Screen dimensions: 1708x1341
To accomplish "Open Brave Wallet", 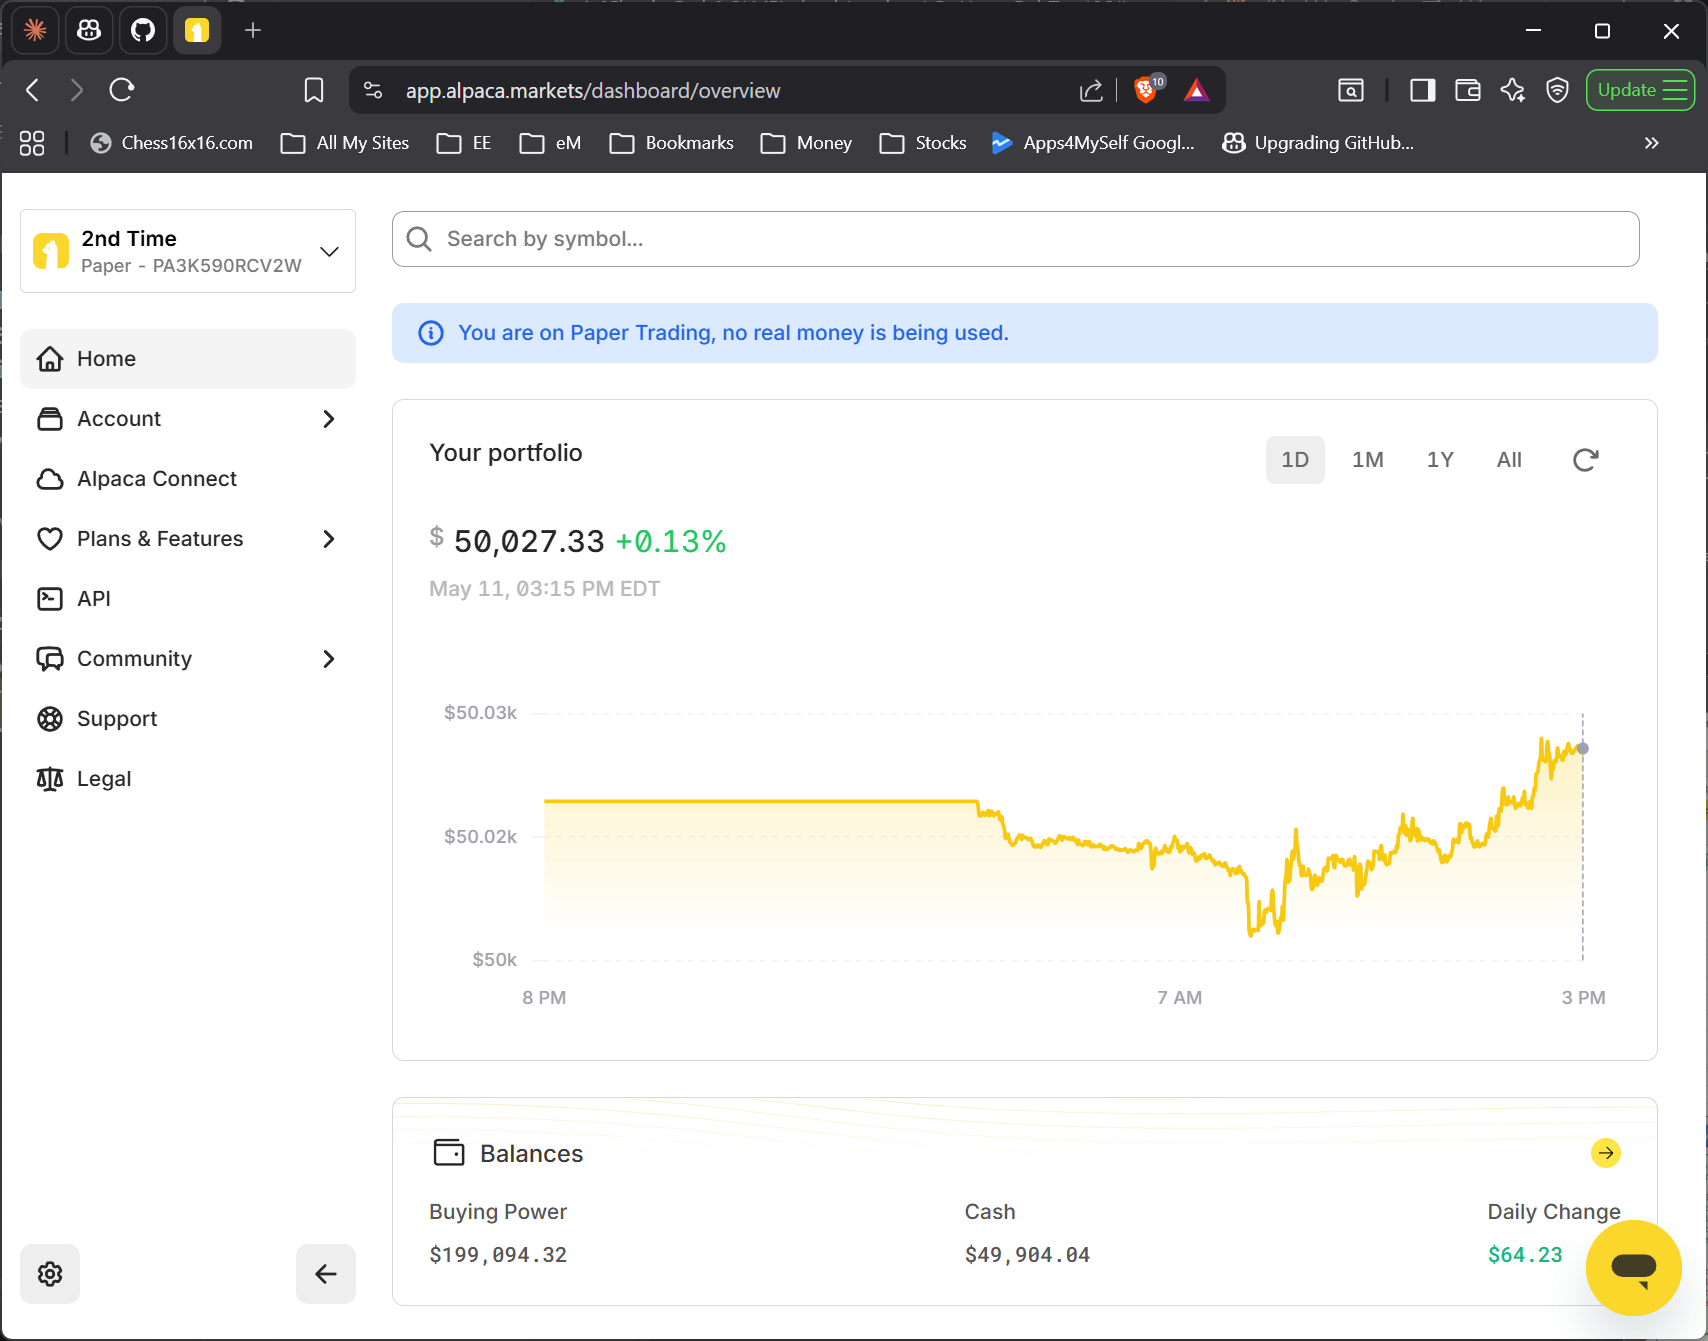I will (1468, 90).
